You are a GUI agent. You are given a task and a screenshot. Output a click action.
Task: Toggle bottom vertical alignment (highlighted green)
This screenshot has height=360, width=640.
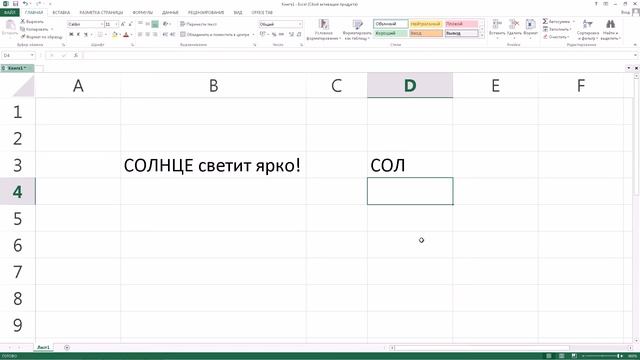click(x=155, y=24)
